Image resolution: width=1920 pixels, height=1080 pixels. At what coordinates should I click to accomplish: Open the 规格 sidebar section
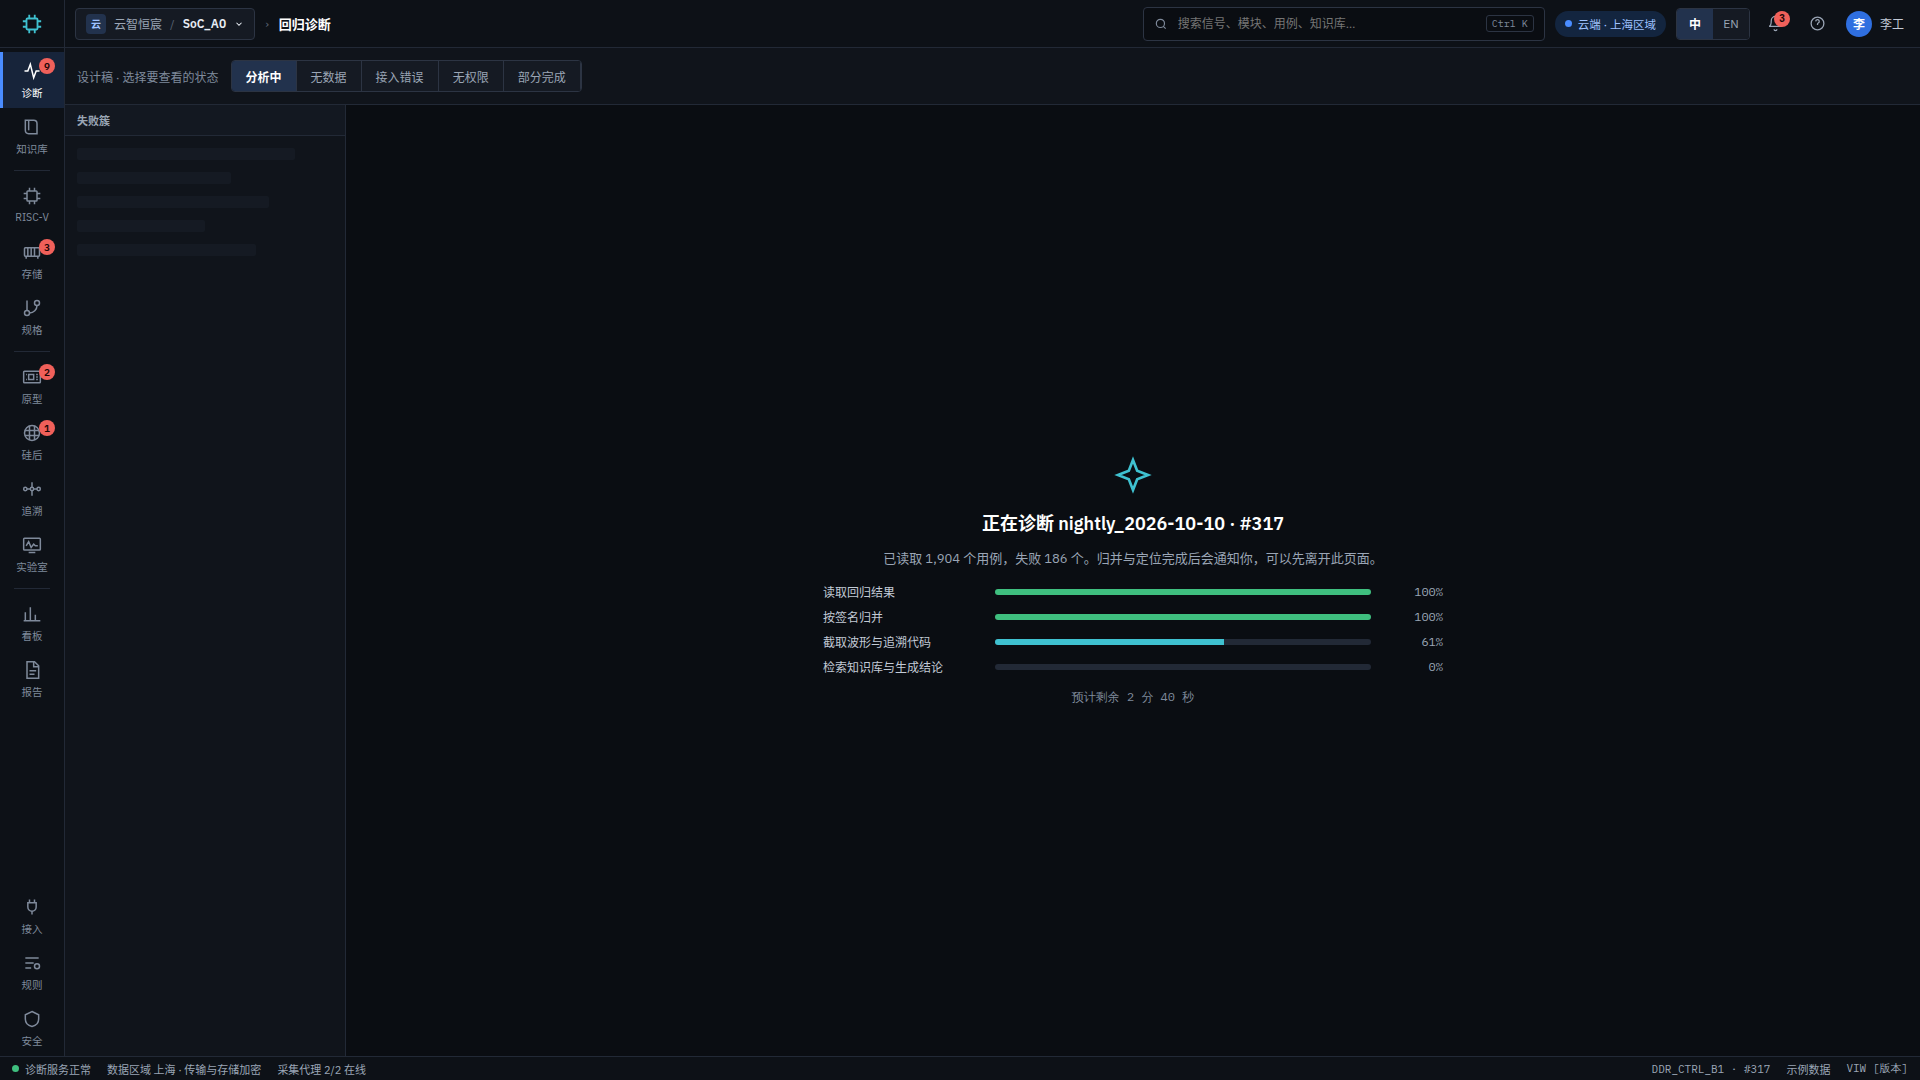(32, 317)
